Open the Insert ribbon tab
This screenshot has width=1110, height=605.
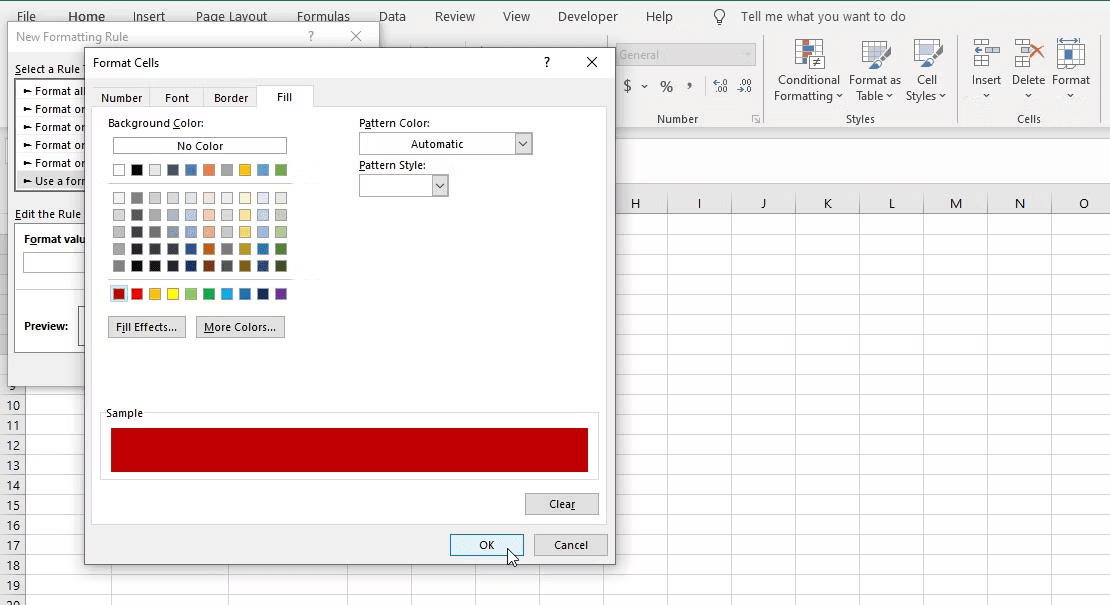coord(149,16)
